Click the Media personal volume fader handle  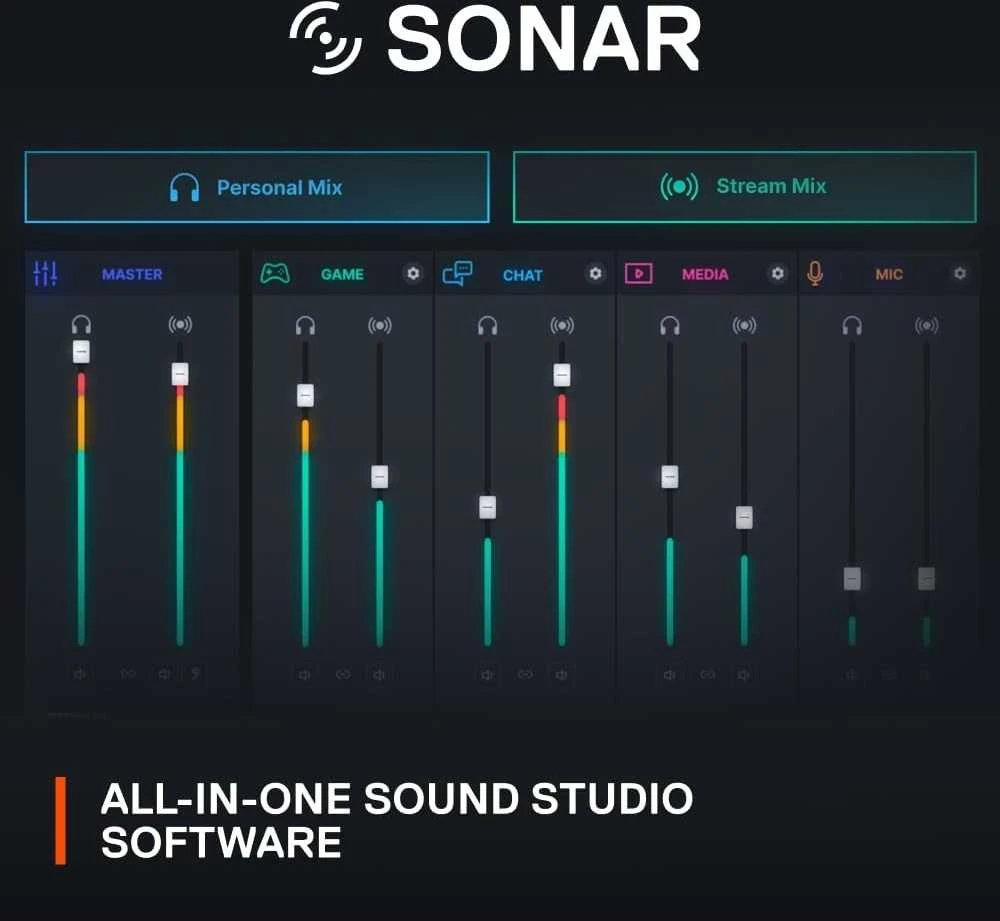coord(670,476)
